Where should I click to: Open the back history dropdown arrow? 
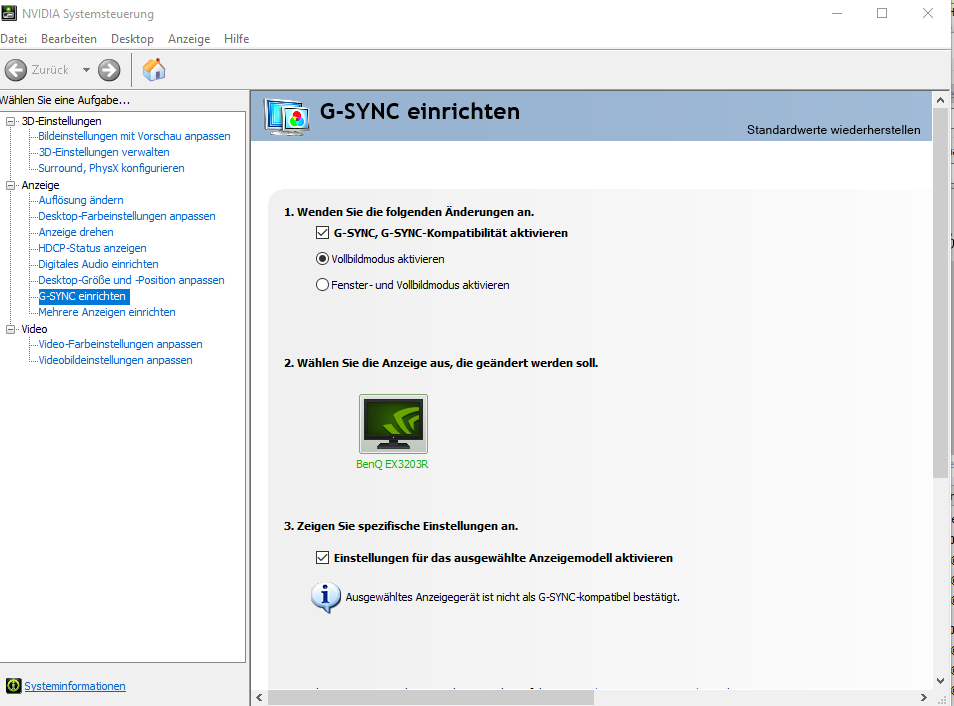(86, 70)
